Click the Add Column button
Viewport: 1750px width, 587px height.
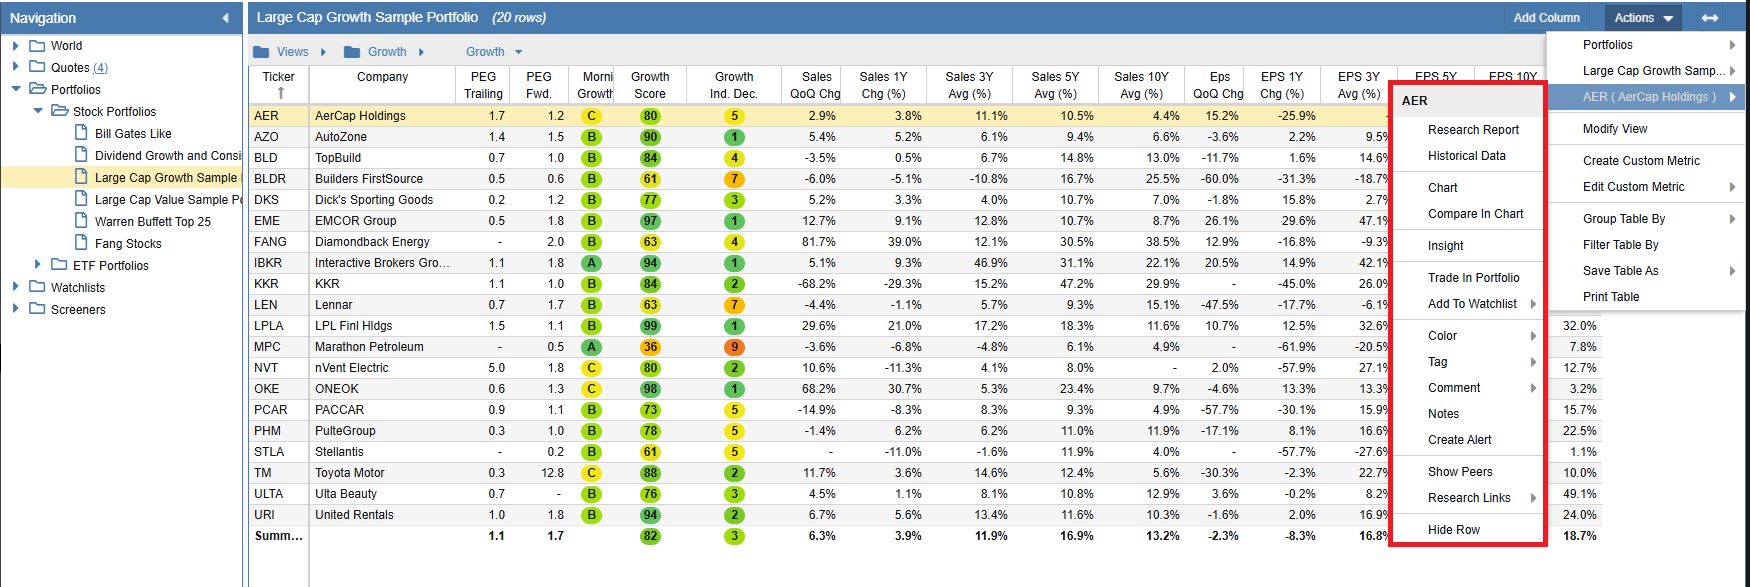(1546, 18)
